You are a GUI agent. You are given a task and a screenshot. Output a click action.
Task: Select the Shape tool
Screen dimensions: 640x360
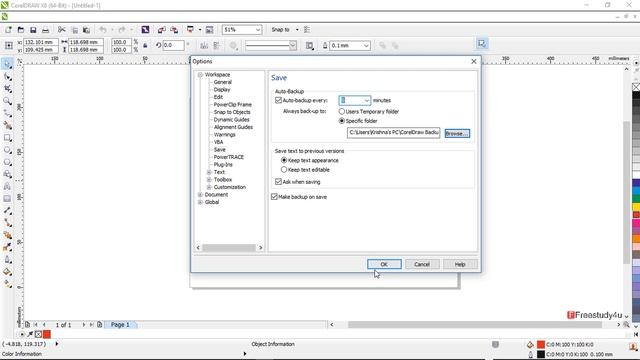(7, 77)
